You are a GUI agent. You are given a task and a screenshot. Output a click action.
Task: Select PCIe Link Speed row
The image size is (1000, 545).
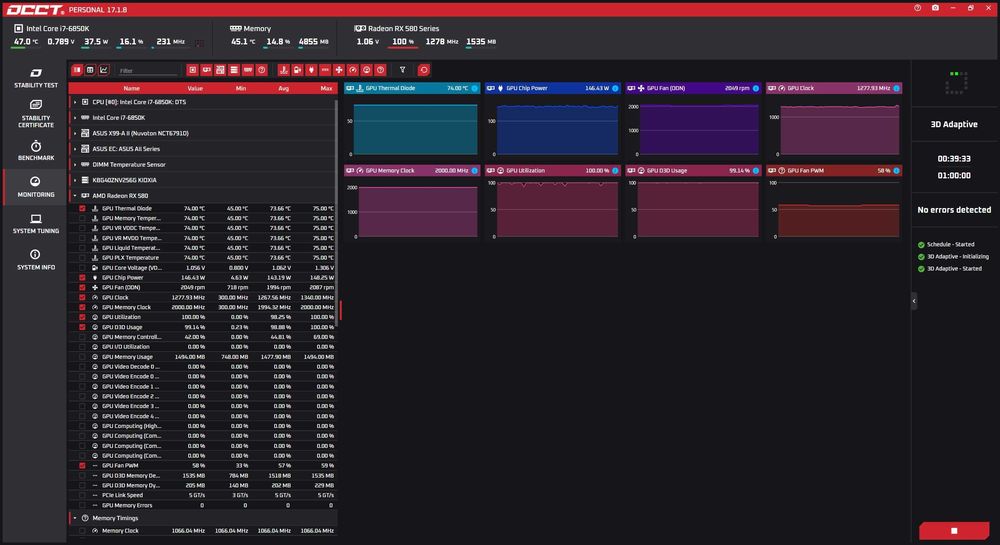click(x=203, y=495)
